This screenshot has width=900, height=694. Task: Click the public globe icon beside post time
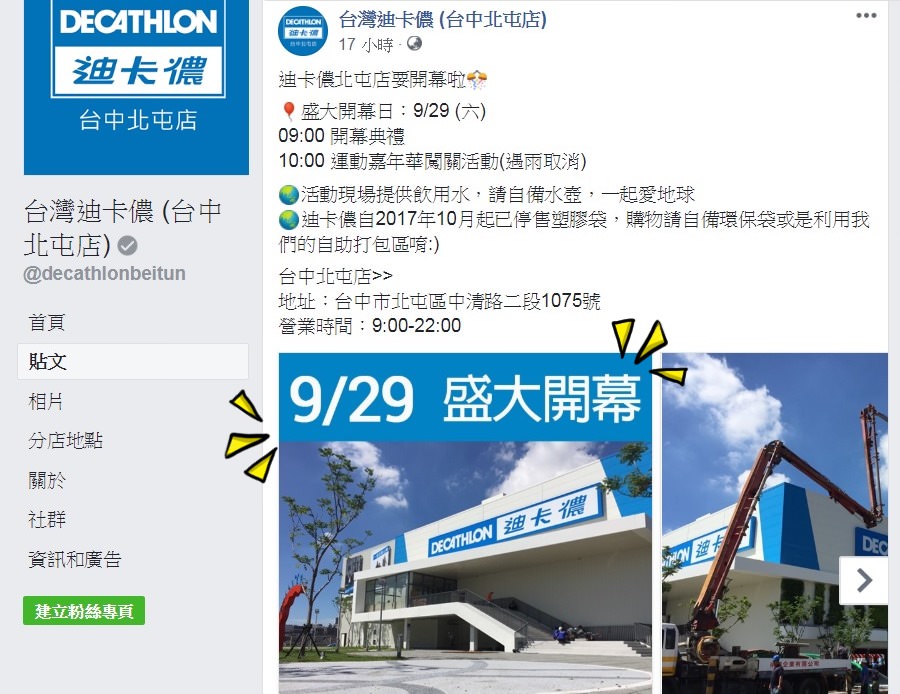coord(414,44)
